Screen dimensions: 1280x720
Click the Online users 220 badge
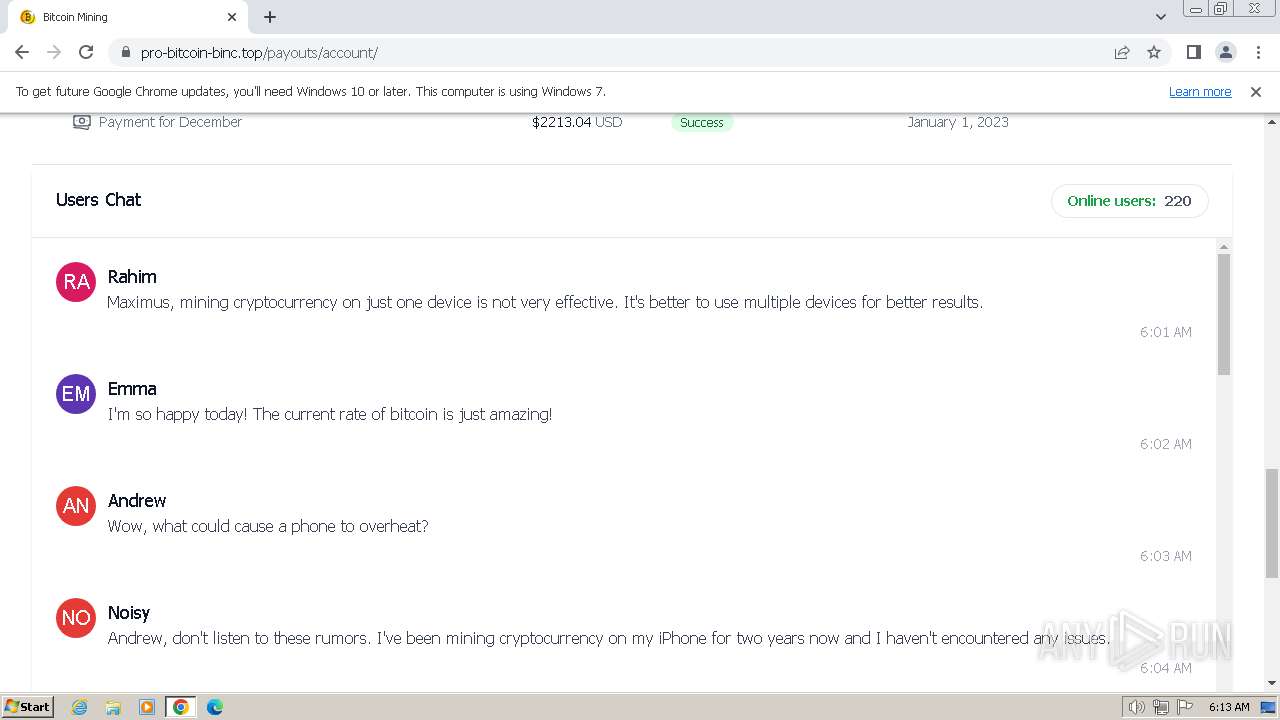coord(1129,201)
